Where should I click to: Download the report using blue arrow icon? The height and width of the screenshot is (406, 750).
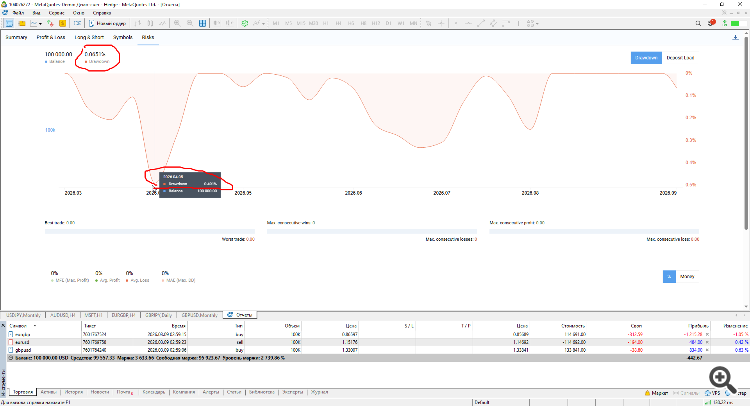(735, 37)
